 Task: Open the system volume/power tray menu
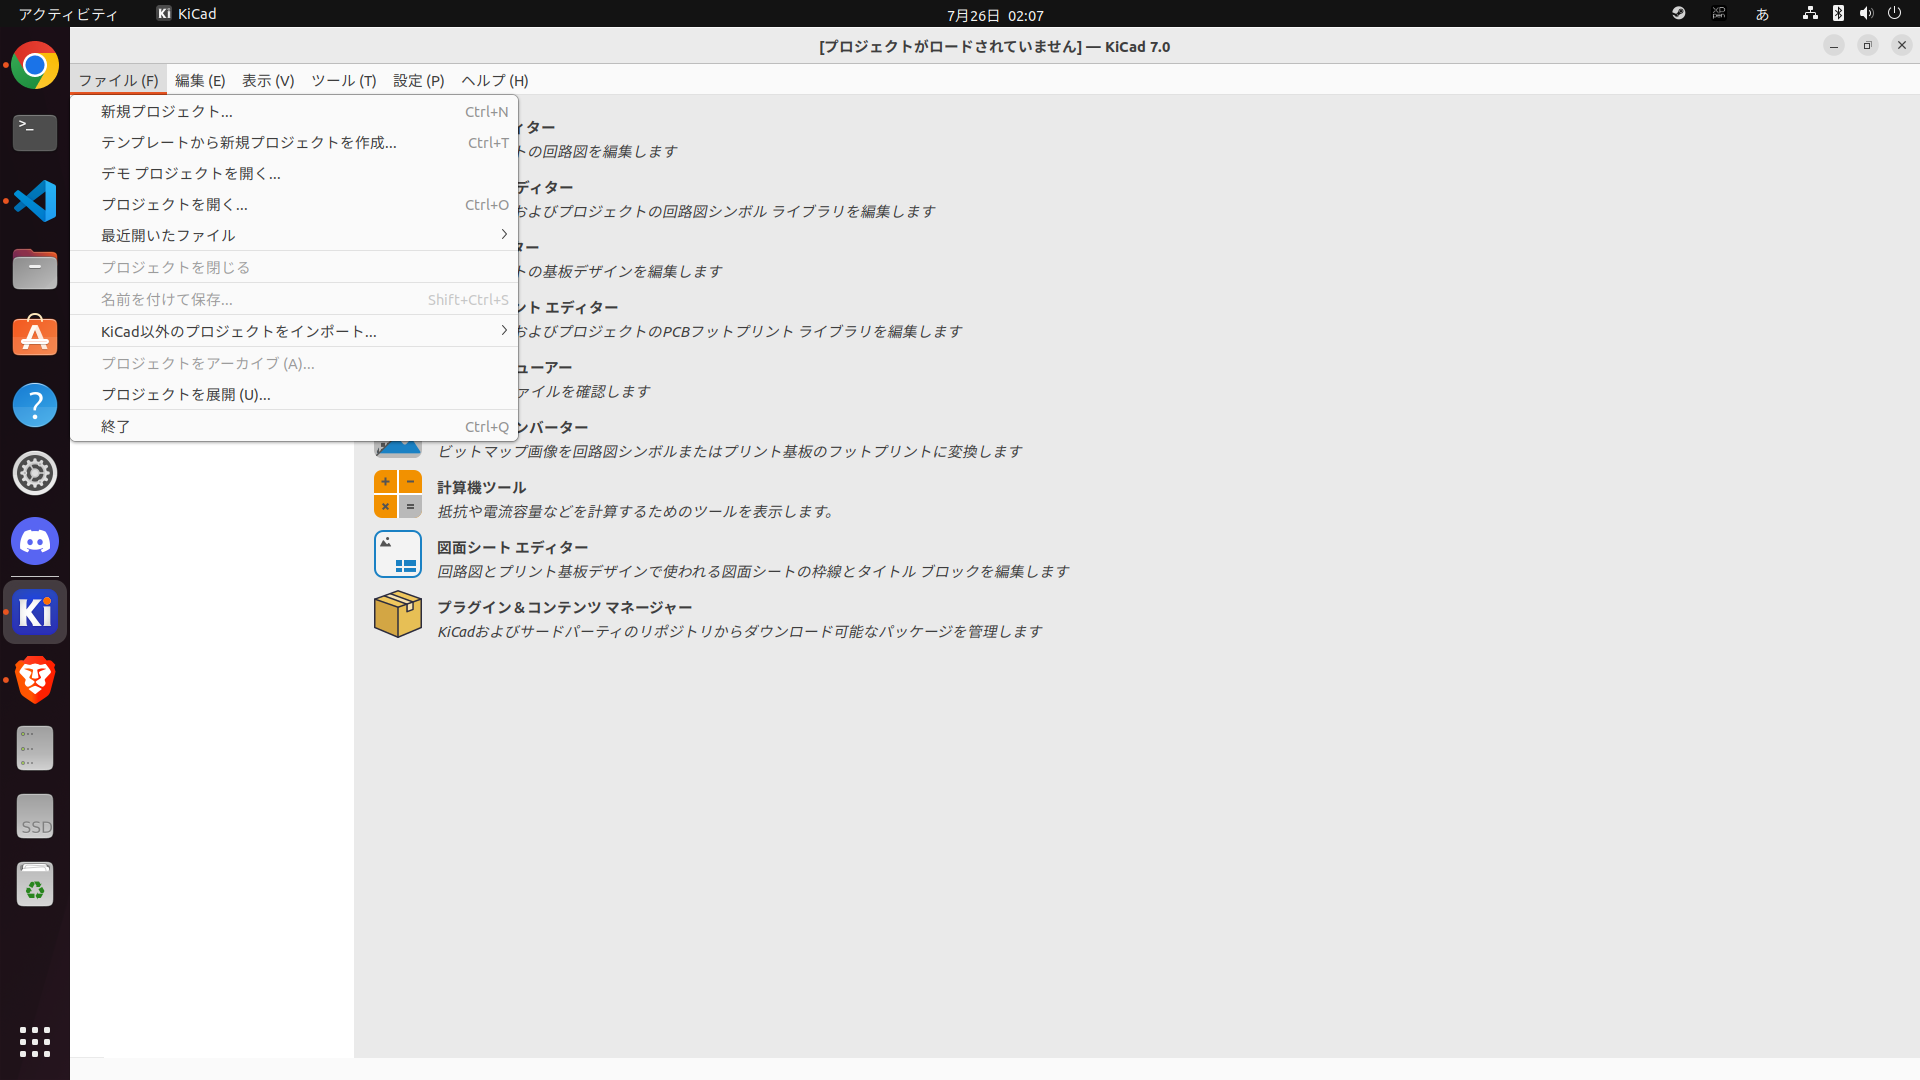tap(1866, 14)
